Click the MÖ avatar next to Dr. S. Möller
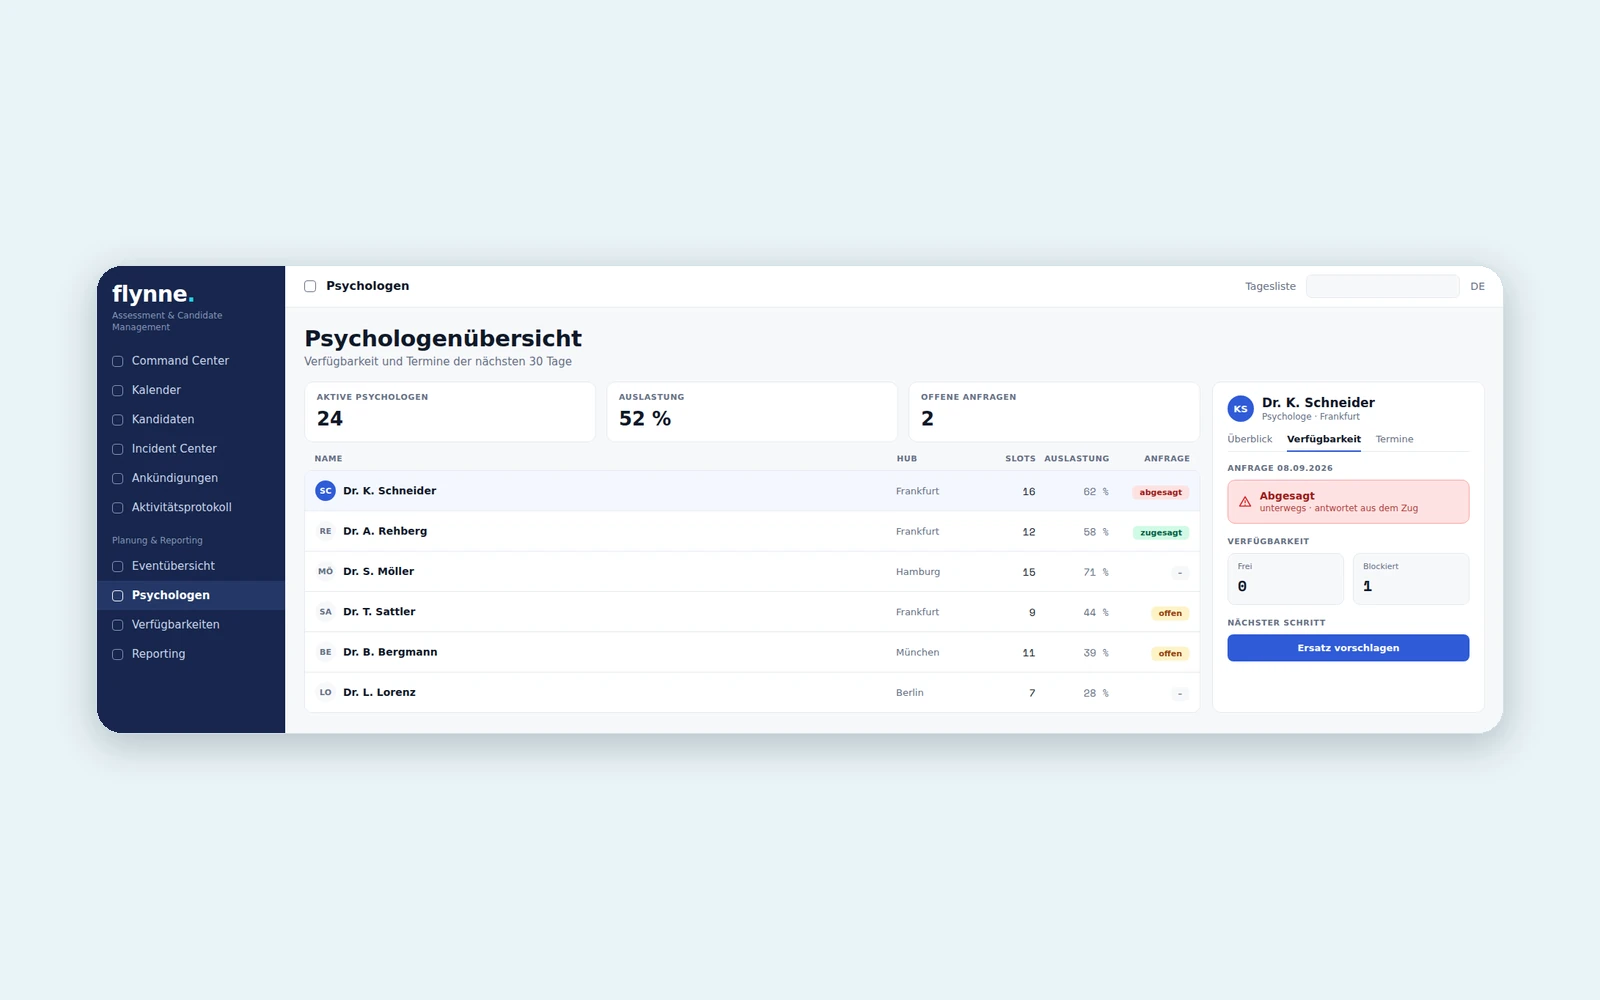 [x=325, y=572]
